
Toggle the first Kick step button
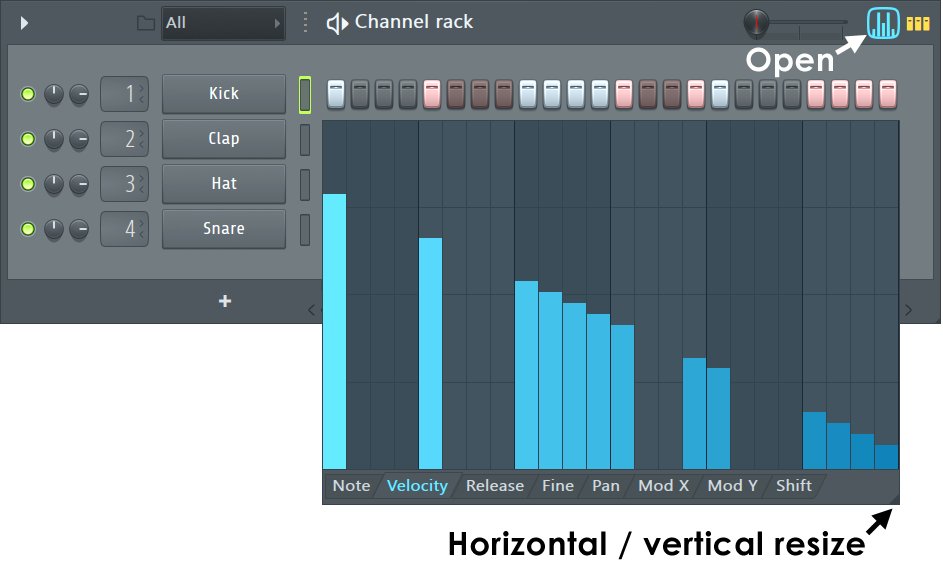[x=336, y=94]
